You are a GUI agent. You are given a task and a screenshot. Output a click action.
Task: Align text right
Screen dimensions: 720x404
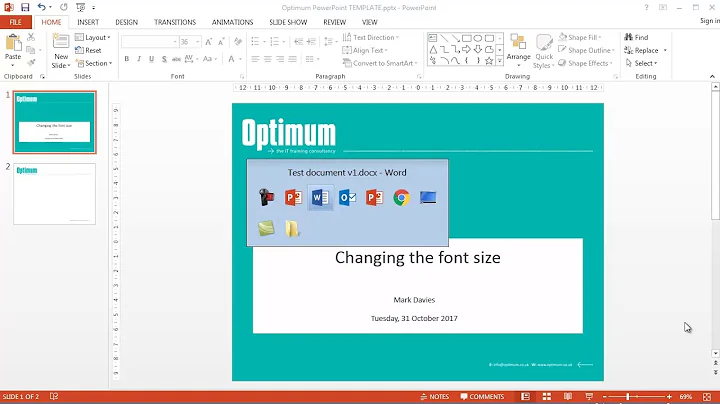[x=280, y=59]
